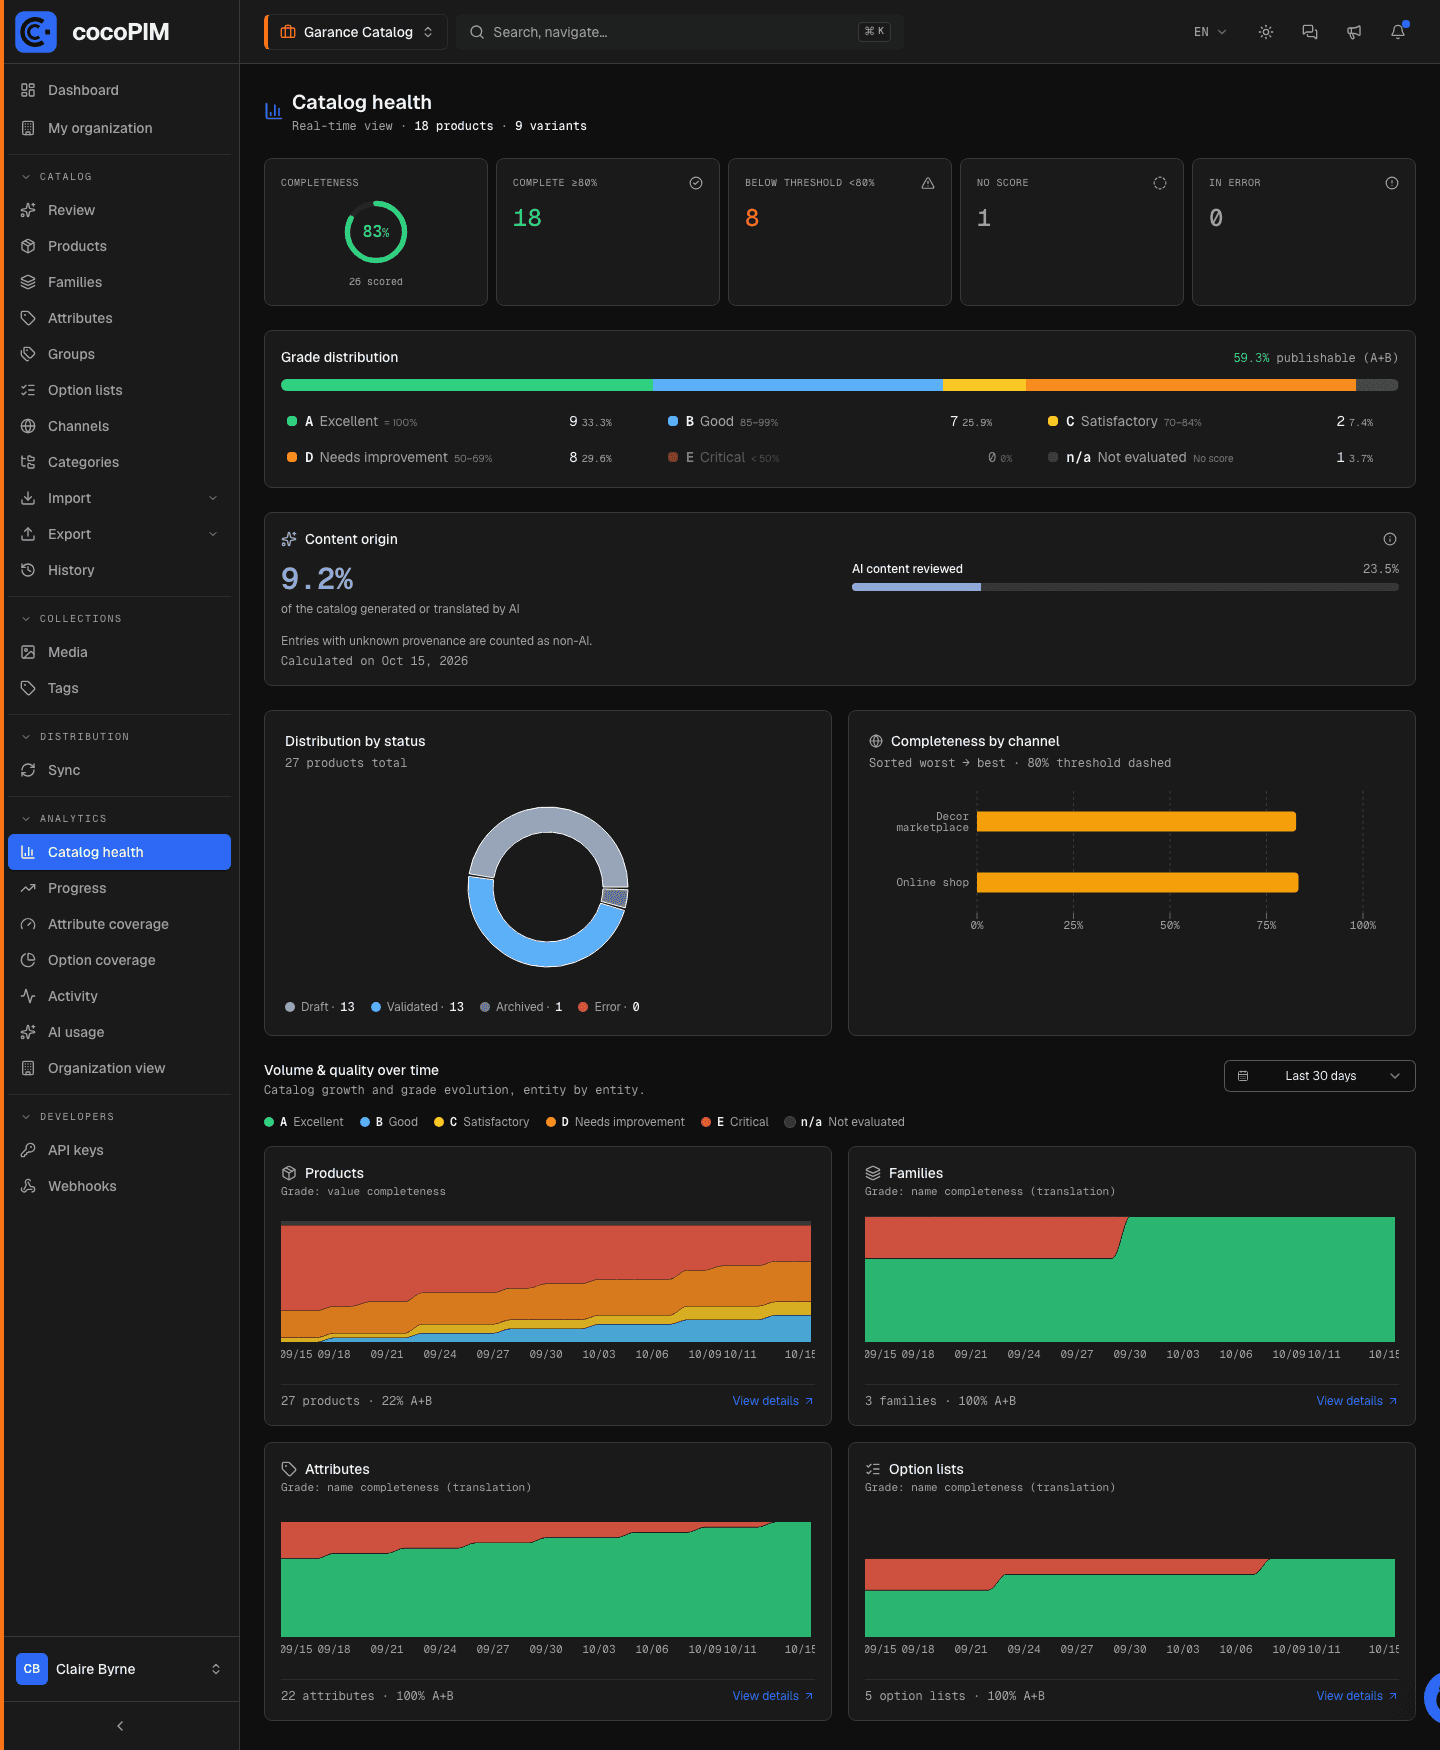This screenshot has width=1440, height=1750.
Task: Open My organization
Action: [119, 128]
